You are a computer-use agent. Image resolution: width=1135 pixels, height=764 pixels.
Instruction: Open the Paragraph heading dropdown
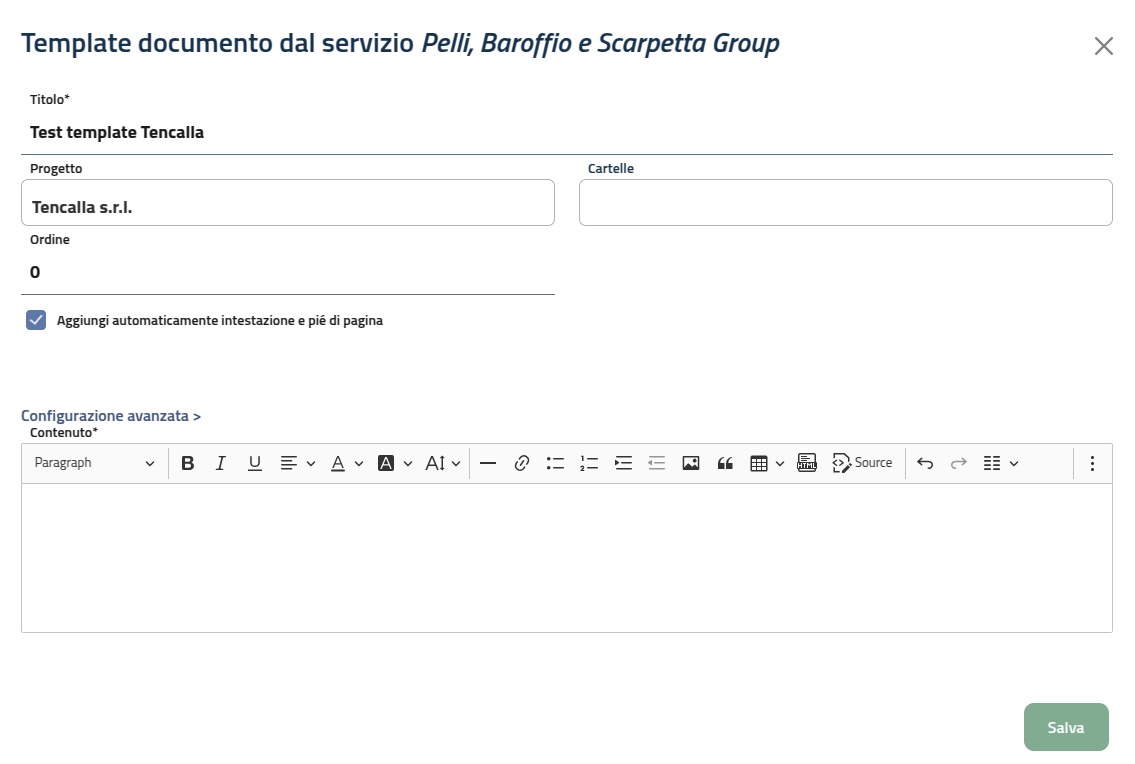tap(94, 463)
